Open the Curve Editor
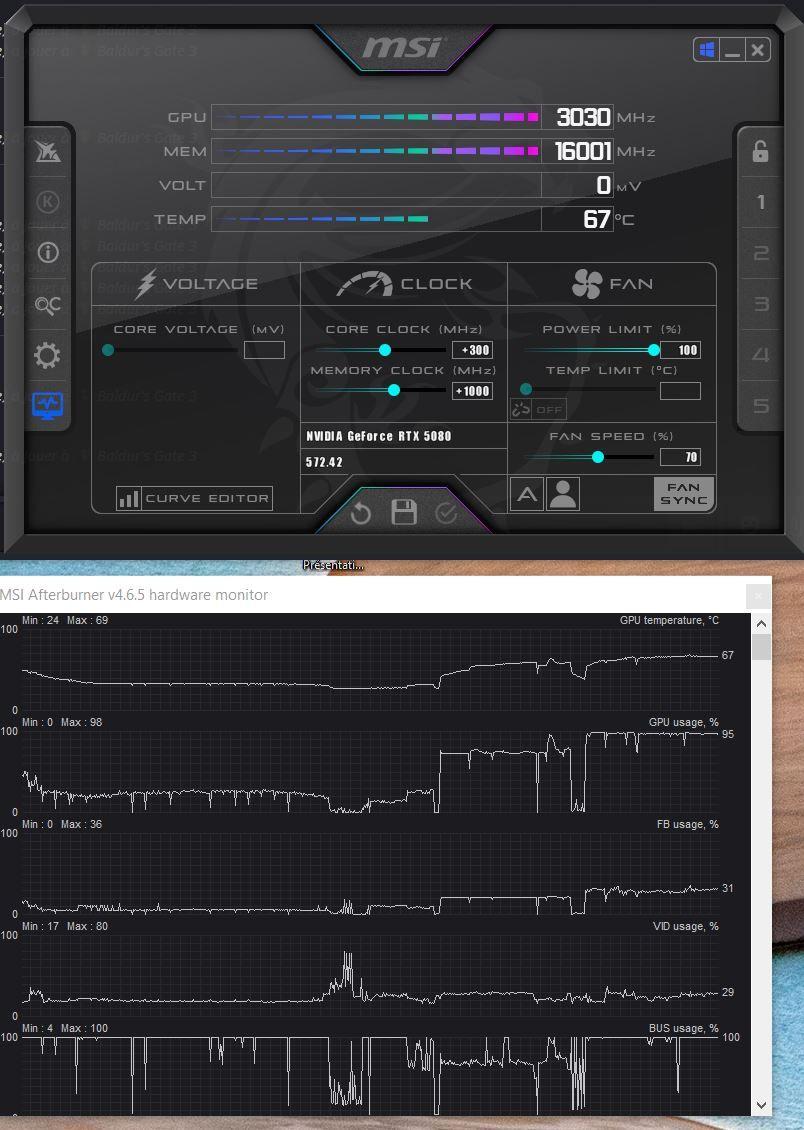Viewport: 804px width, 1130px height. click(195, 498)
